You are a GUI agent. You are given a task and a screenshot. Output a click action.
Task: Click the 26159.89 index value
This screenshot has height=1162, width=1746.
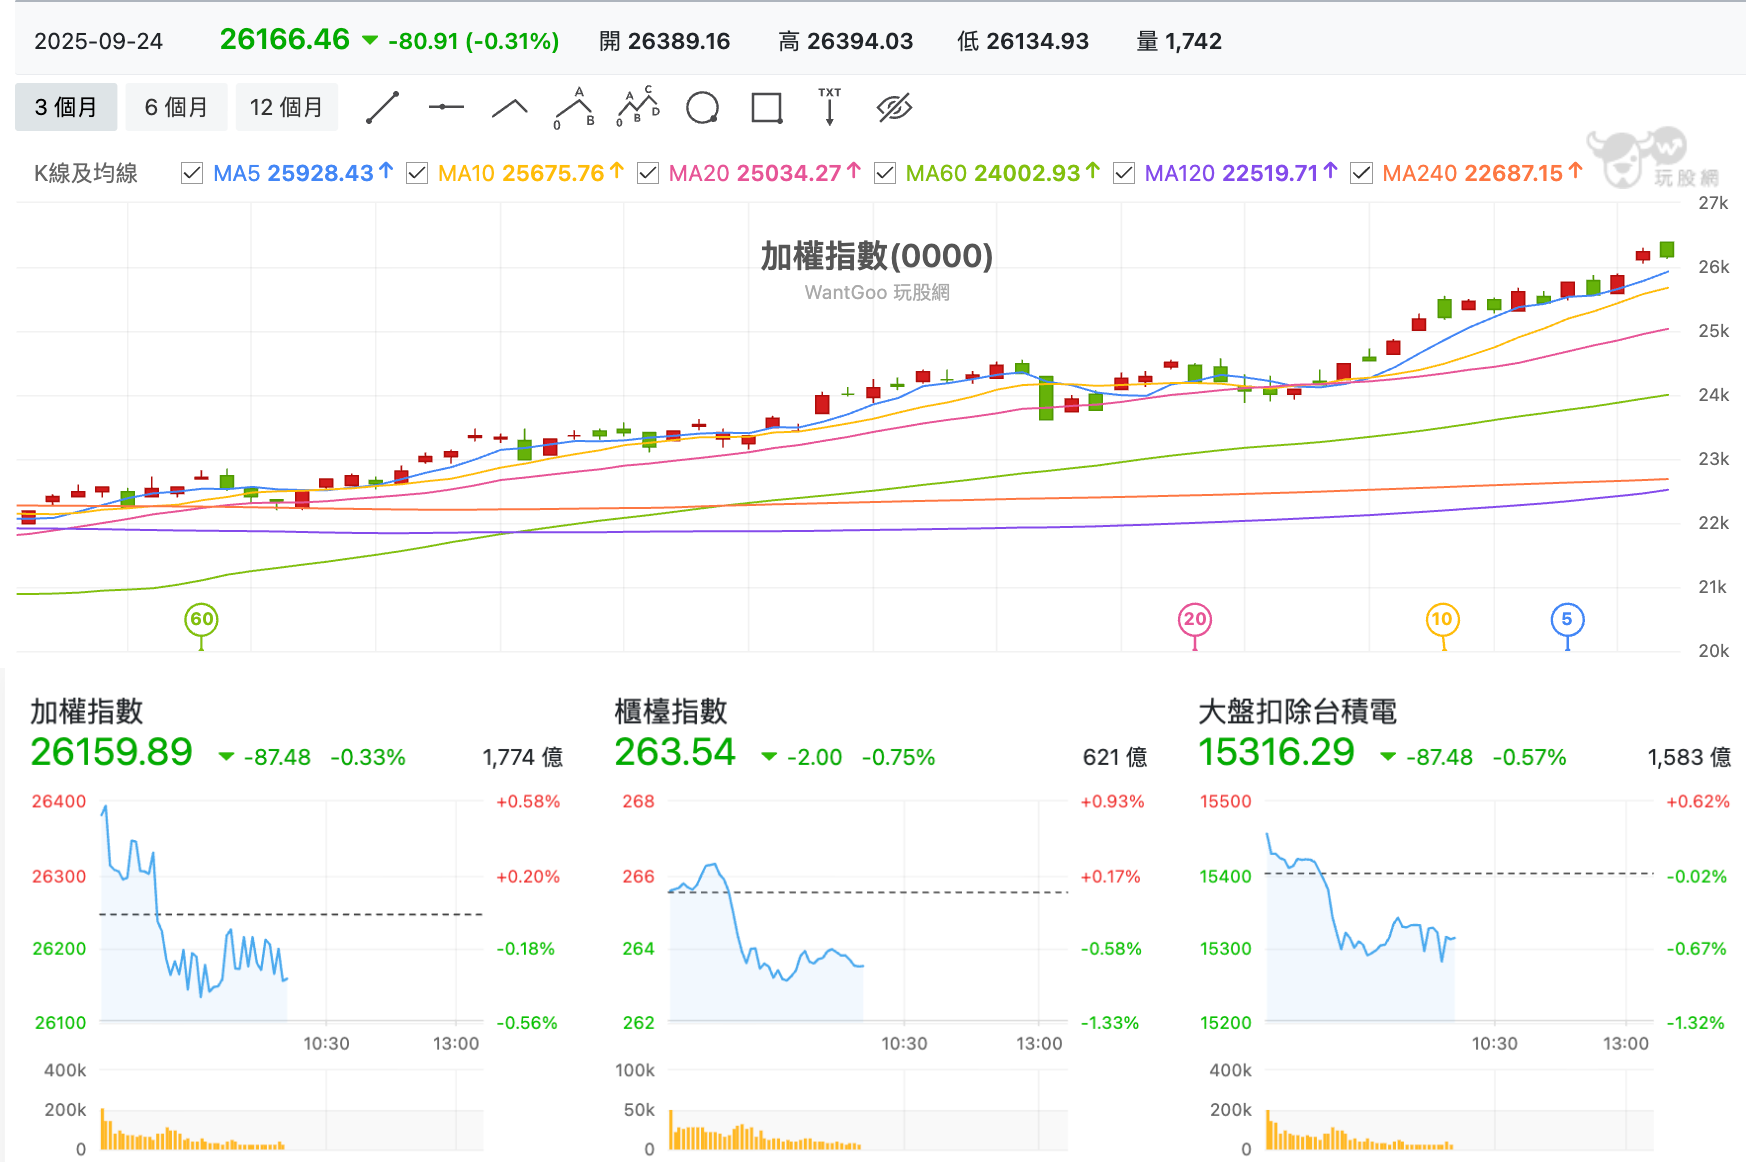111,753
